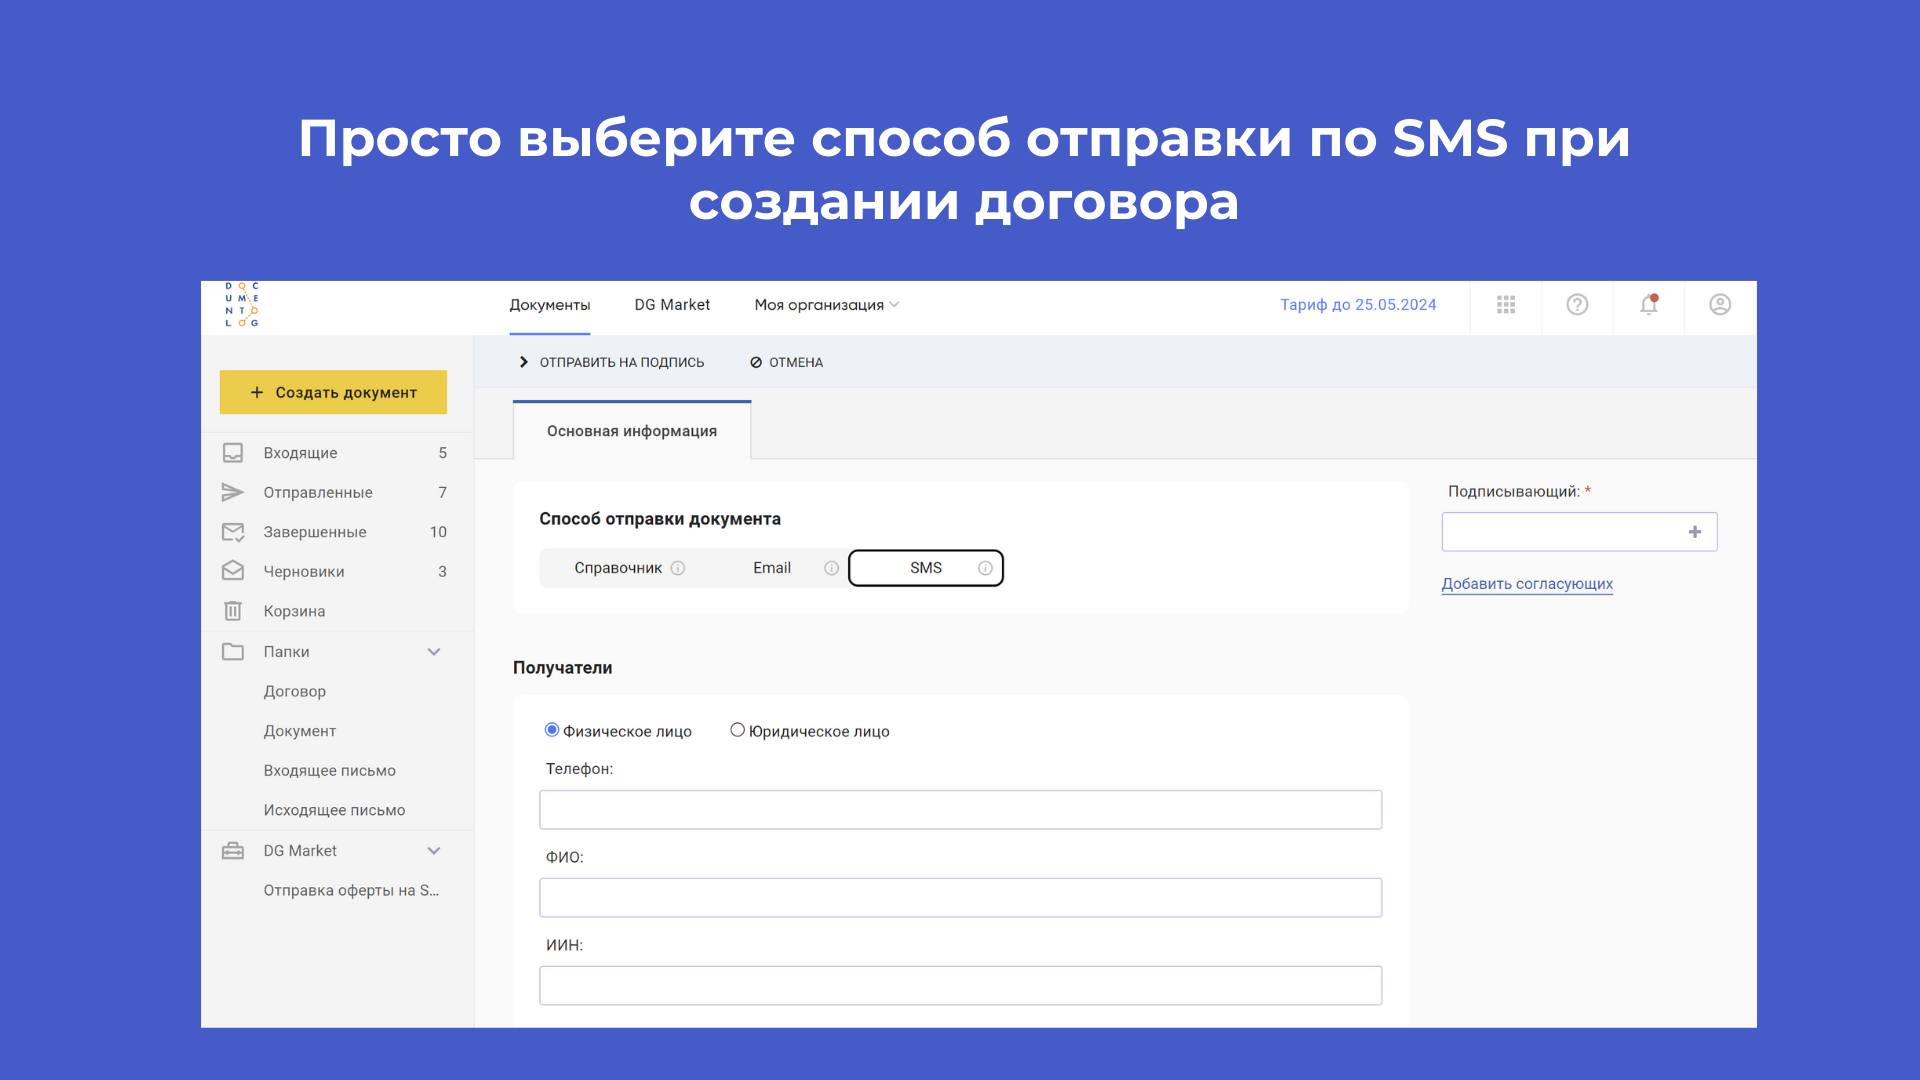Click the Inbox tray icon
The height and width of the screenshot is (1080, 1920).
click(x=233, y=453)
